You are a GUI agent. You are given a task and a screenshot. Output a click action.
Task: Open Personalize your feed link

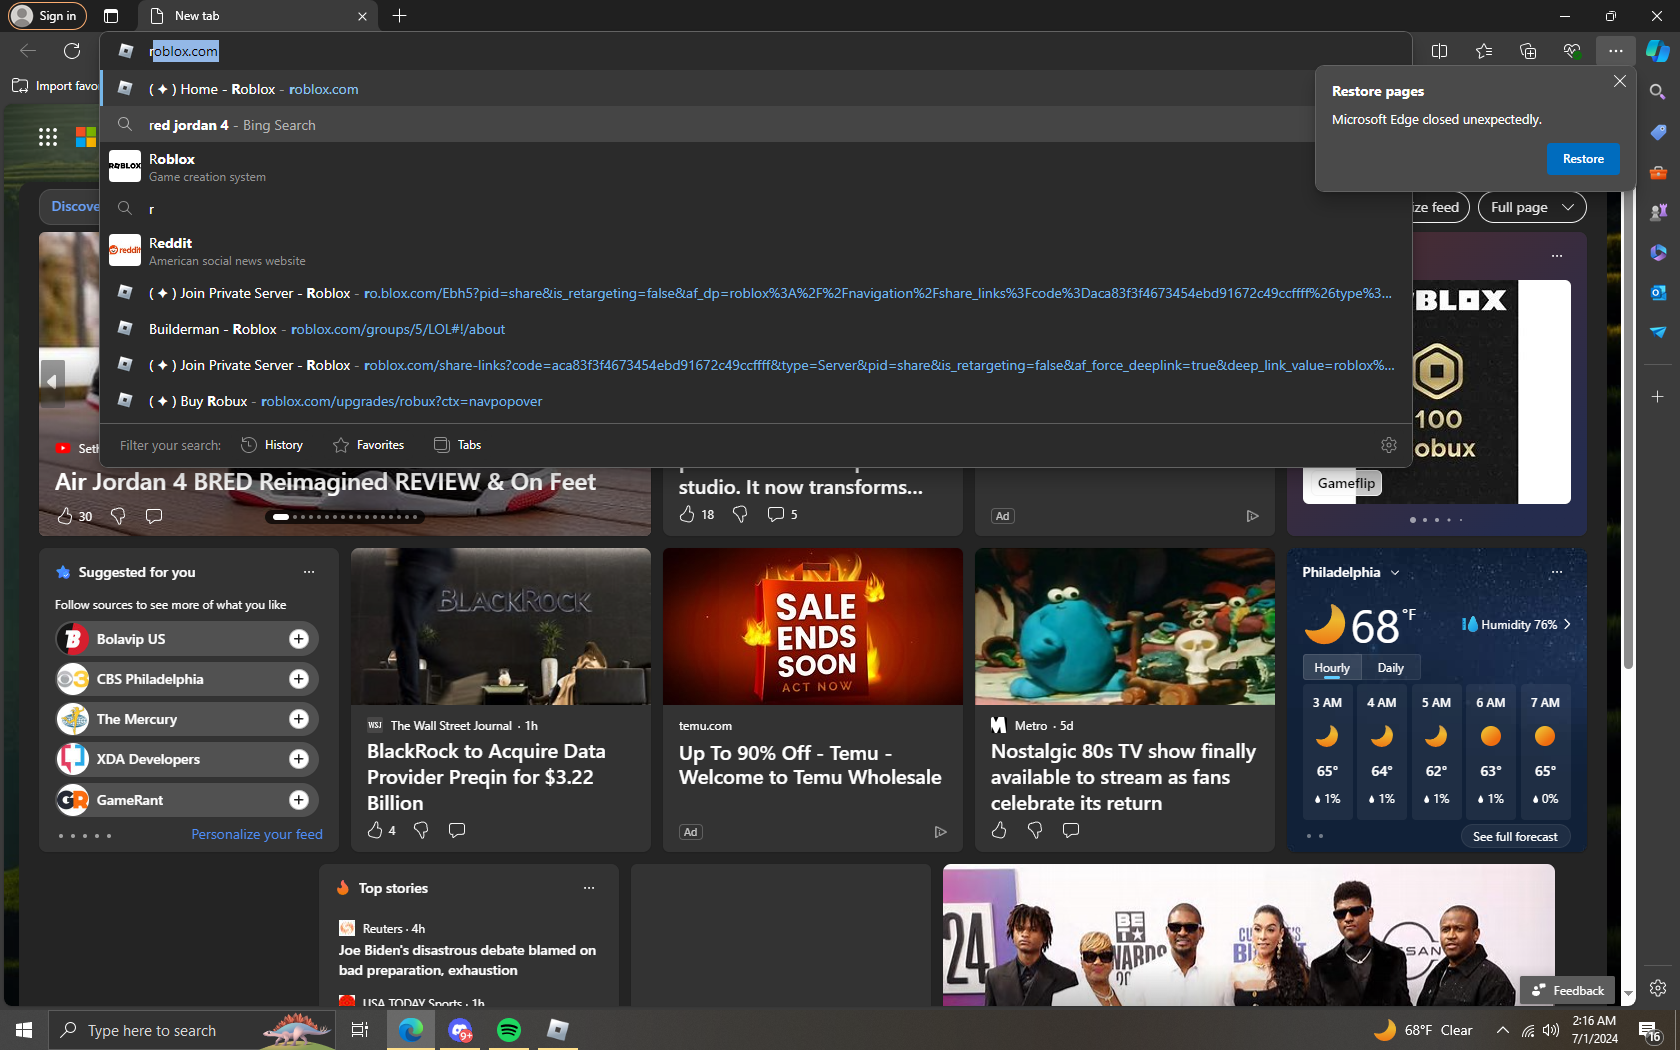click(x=257, y=834)
